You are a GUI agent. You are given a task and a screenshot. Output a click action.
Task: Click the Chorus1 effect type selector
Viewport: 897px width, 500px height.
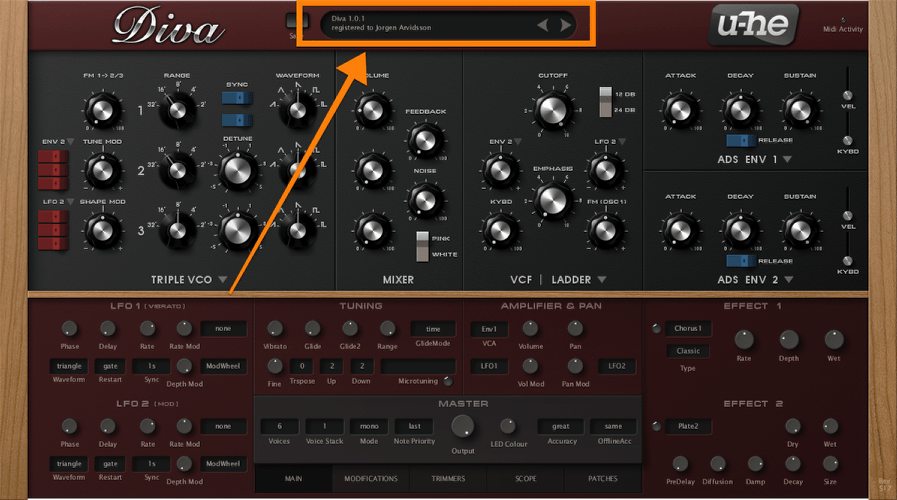pyautogui.click(x=686, y=328)
